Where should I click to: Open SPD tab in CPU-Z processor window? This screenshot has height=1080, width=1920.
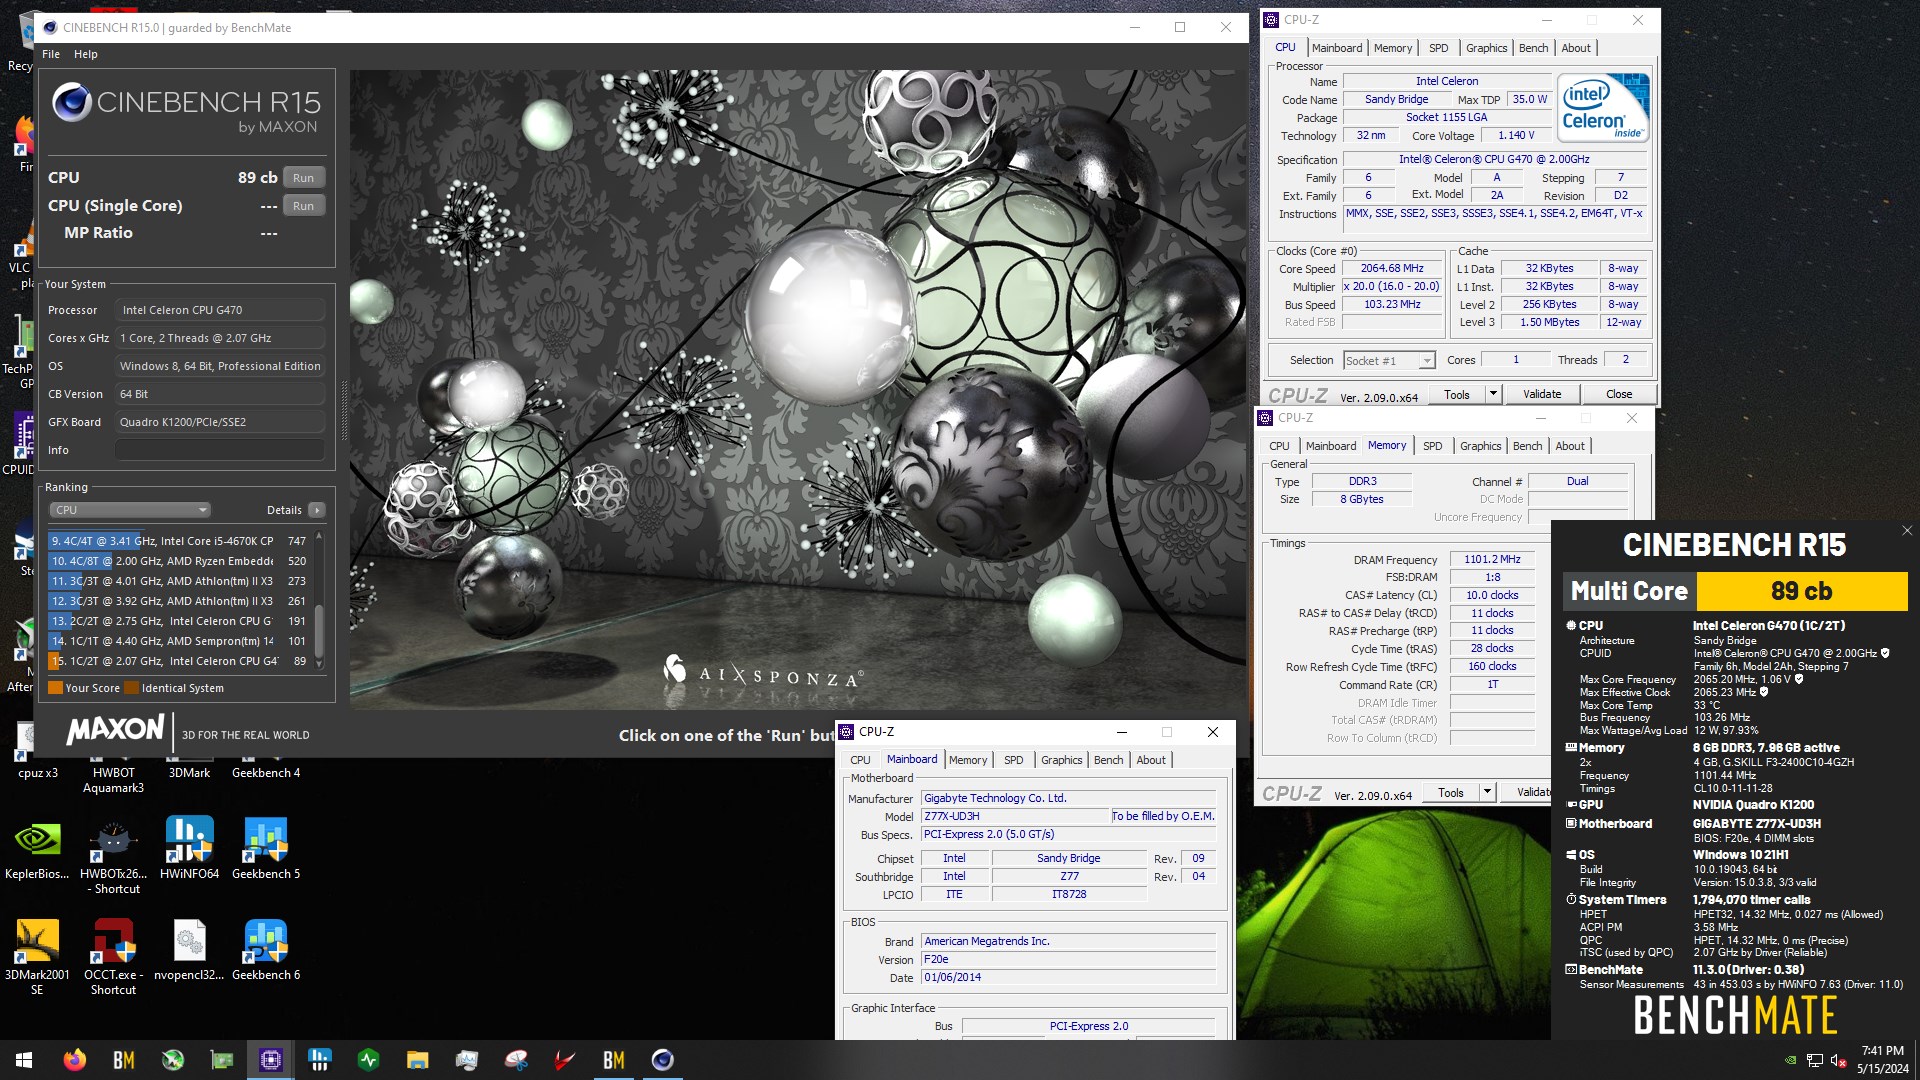click(1438, 48)
